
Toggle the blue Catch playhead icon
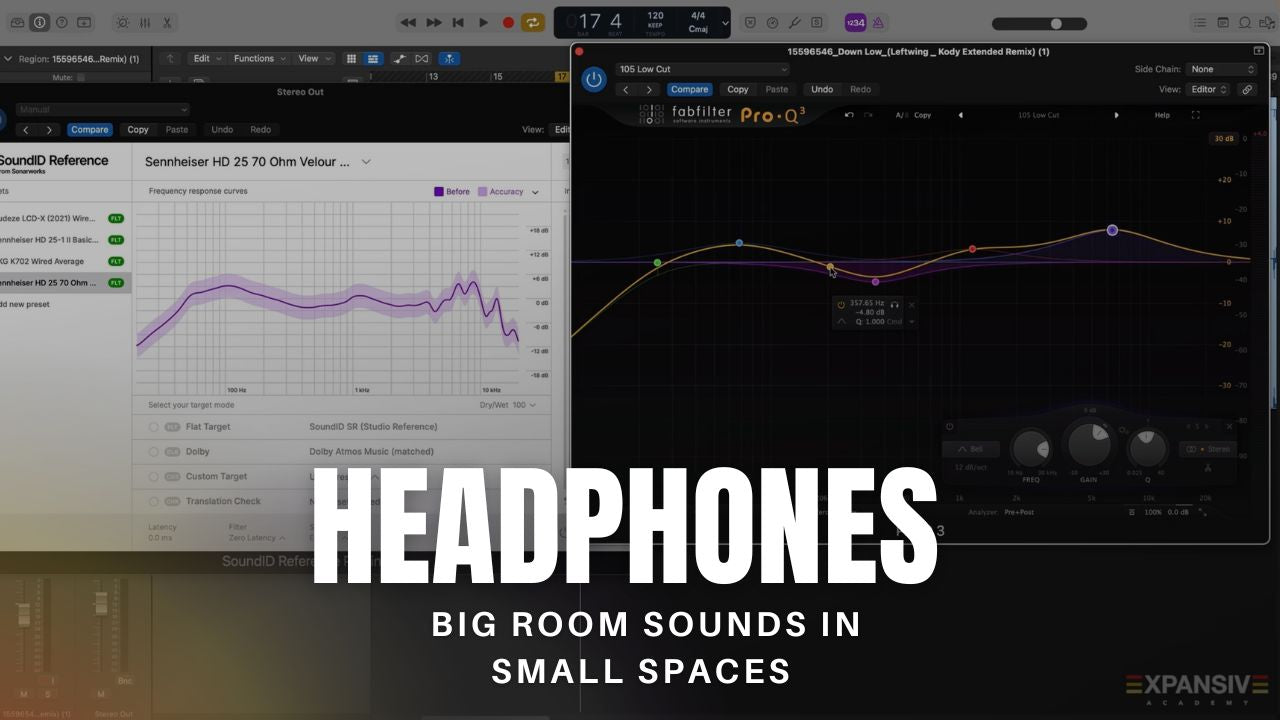(449, 59)
